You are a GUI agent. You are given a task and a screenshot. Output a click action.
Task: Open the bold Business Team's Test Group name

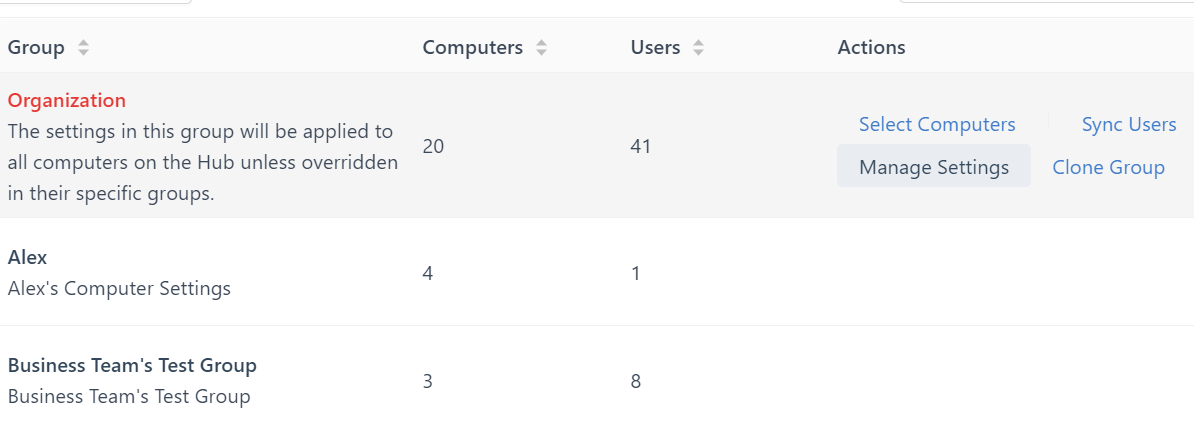tap(132, 365)
